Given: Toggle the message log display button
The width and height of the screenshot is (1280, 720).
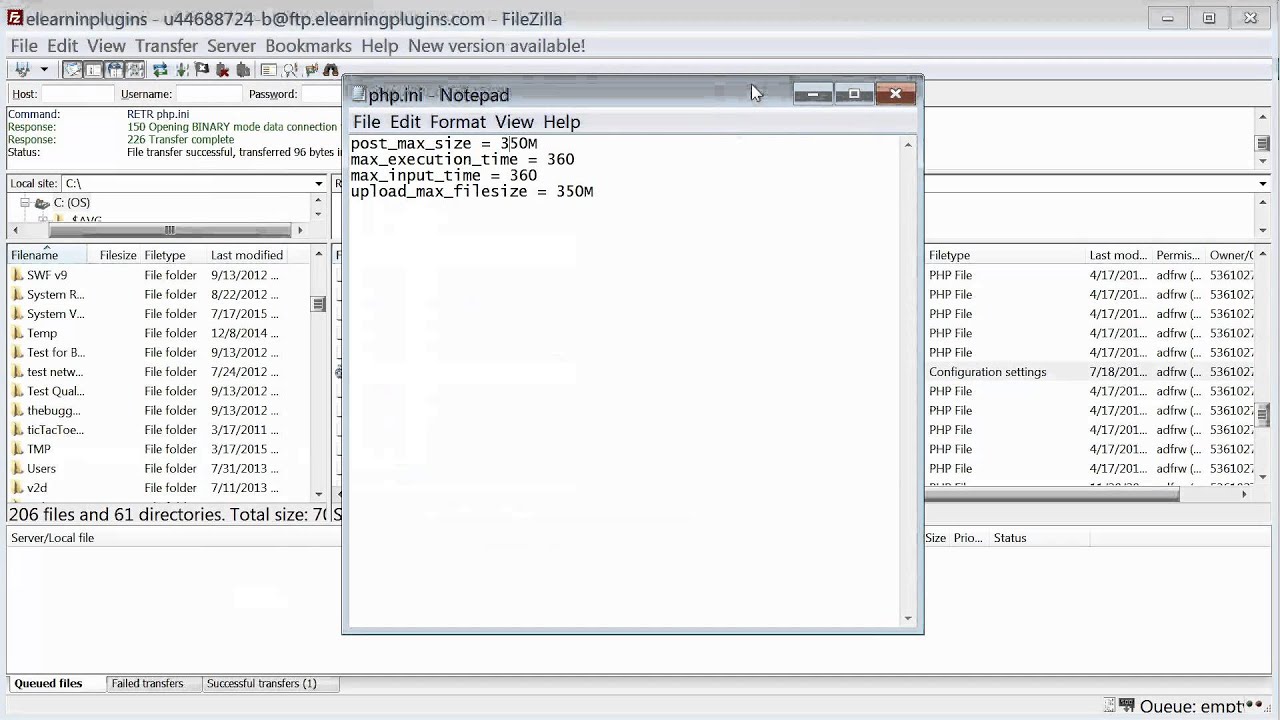Looking at the screenshot, I should point(72,70).
